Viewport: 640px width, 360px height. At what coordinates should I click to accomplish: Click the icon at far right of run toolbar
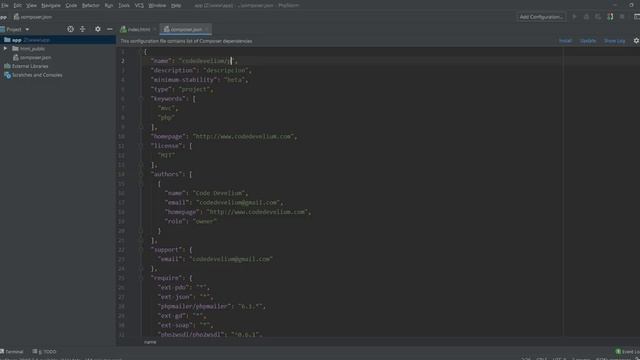pos(637,17)
